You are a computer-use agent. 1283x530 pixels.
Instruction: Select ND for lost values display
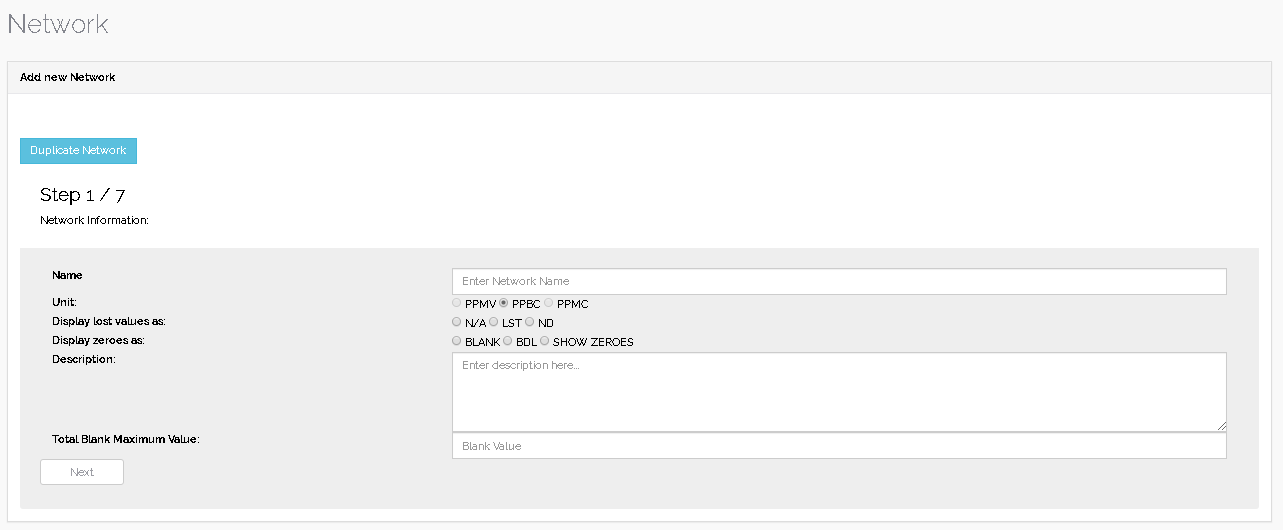click(530, 322)
